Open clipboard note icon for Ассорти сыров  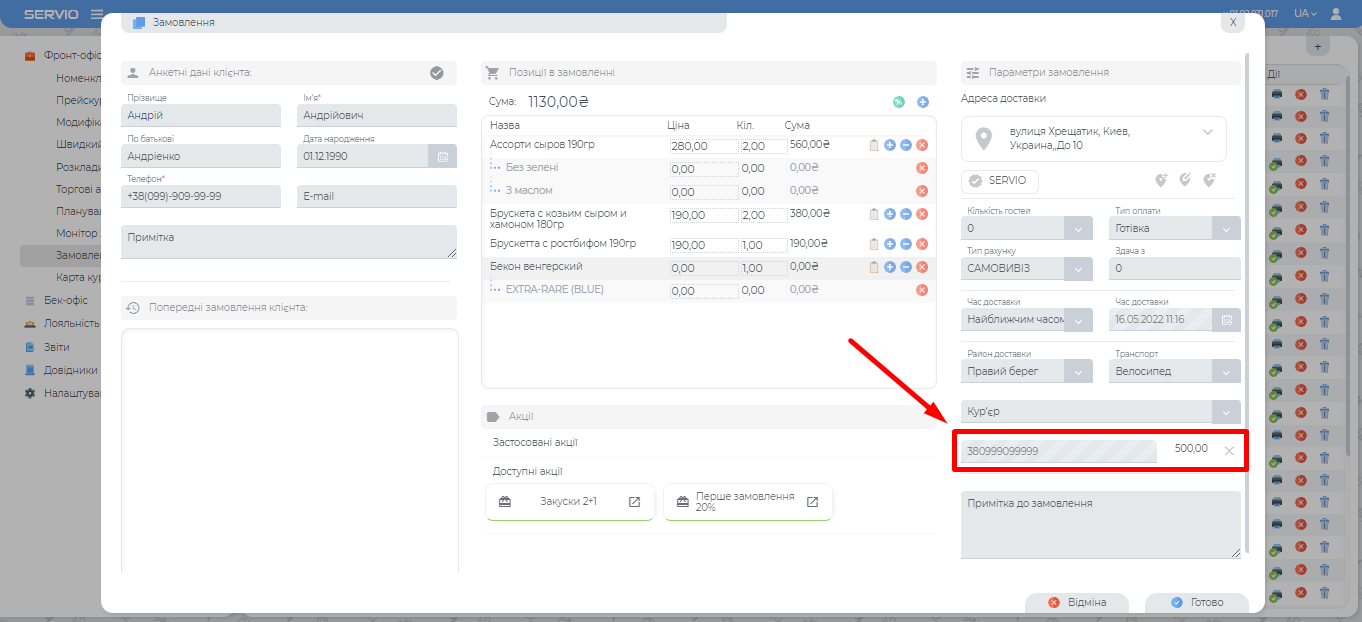(x=874, y=145)
